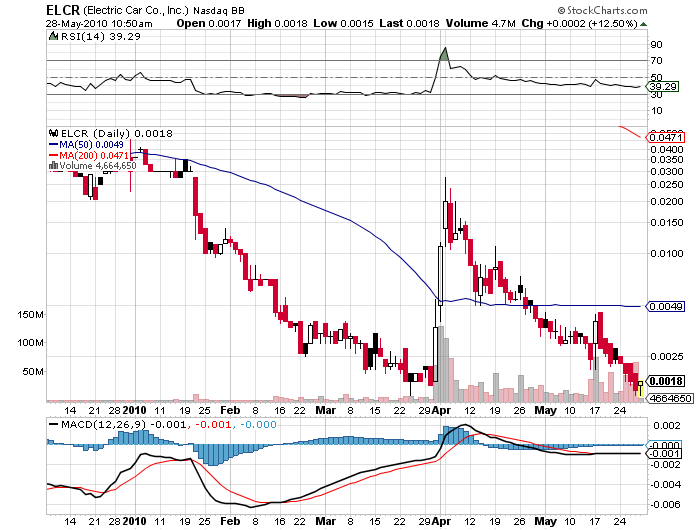
Task: Click the Apr label on the price chart axis
Action: click(442, 410)
